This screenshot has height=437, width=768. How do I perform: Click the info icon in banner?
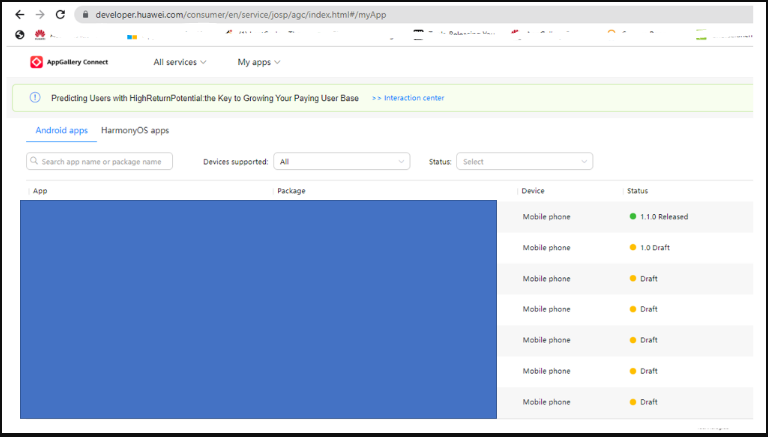[x=35, y=97]
